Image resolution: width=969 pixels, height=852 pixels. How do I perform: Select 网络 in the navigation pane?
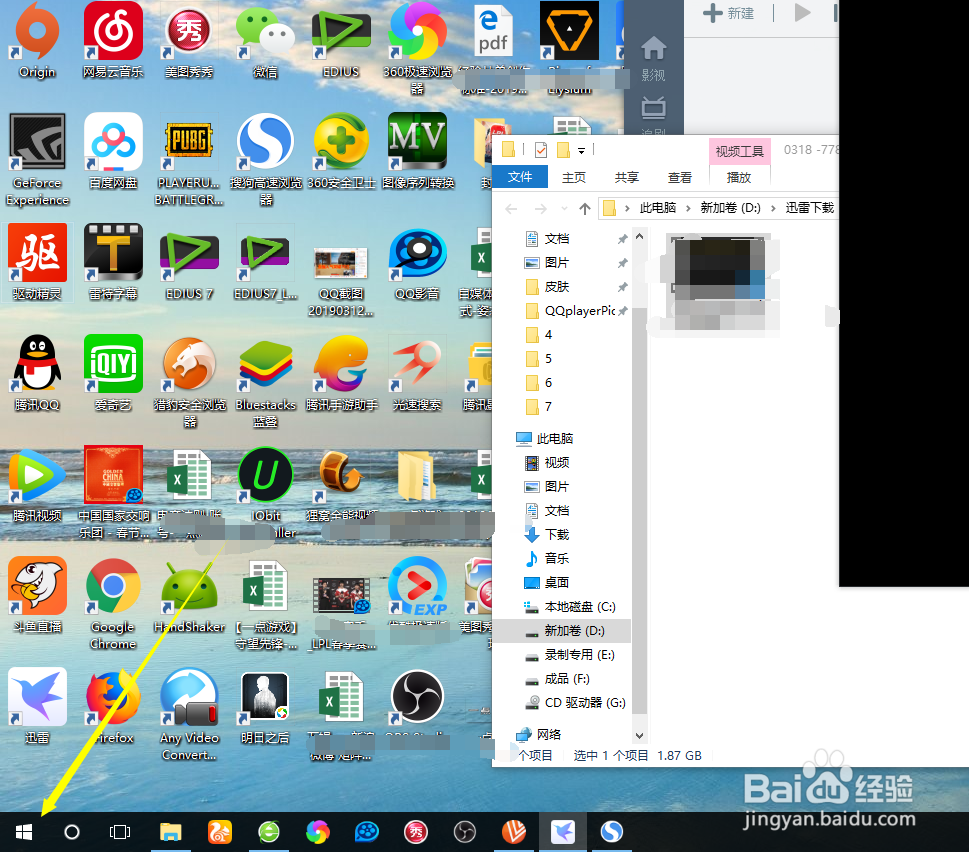539,734
